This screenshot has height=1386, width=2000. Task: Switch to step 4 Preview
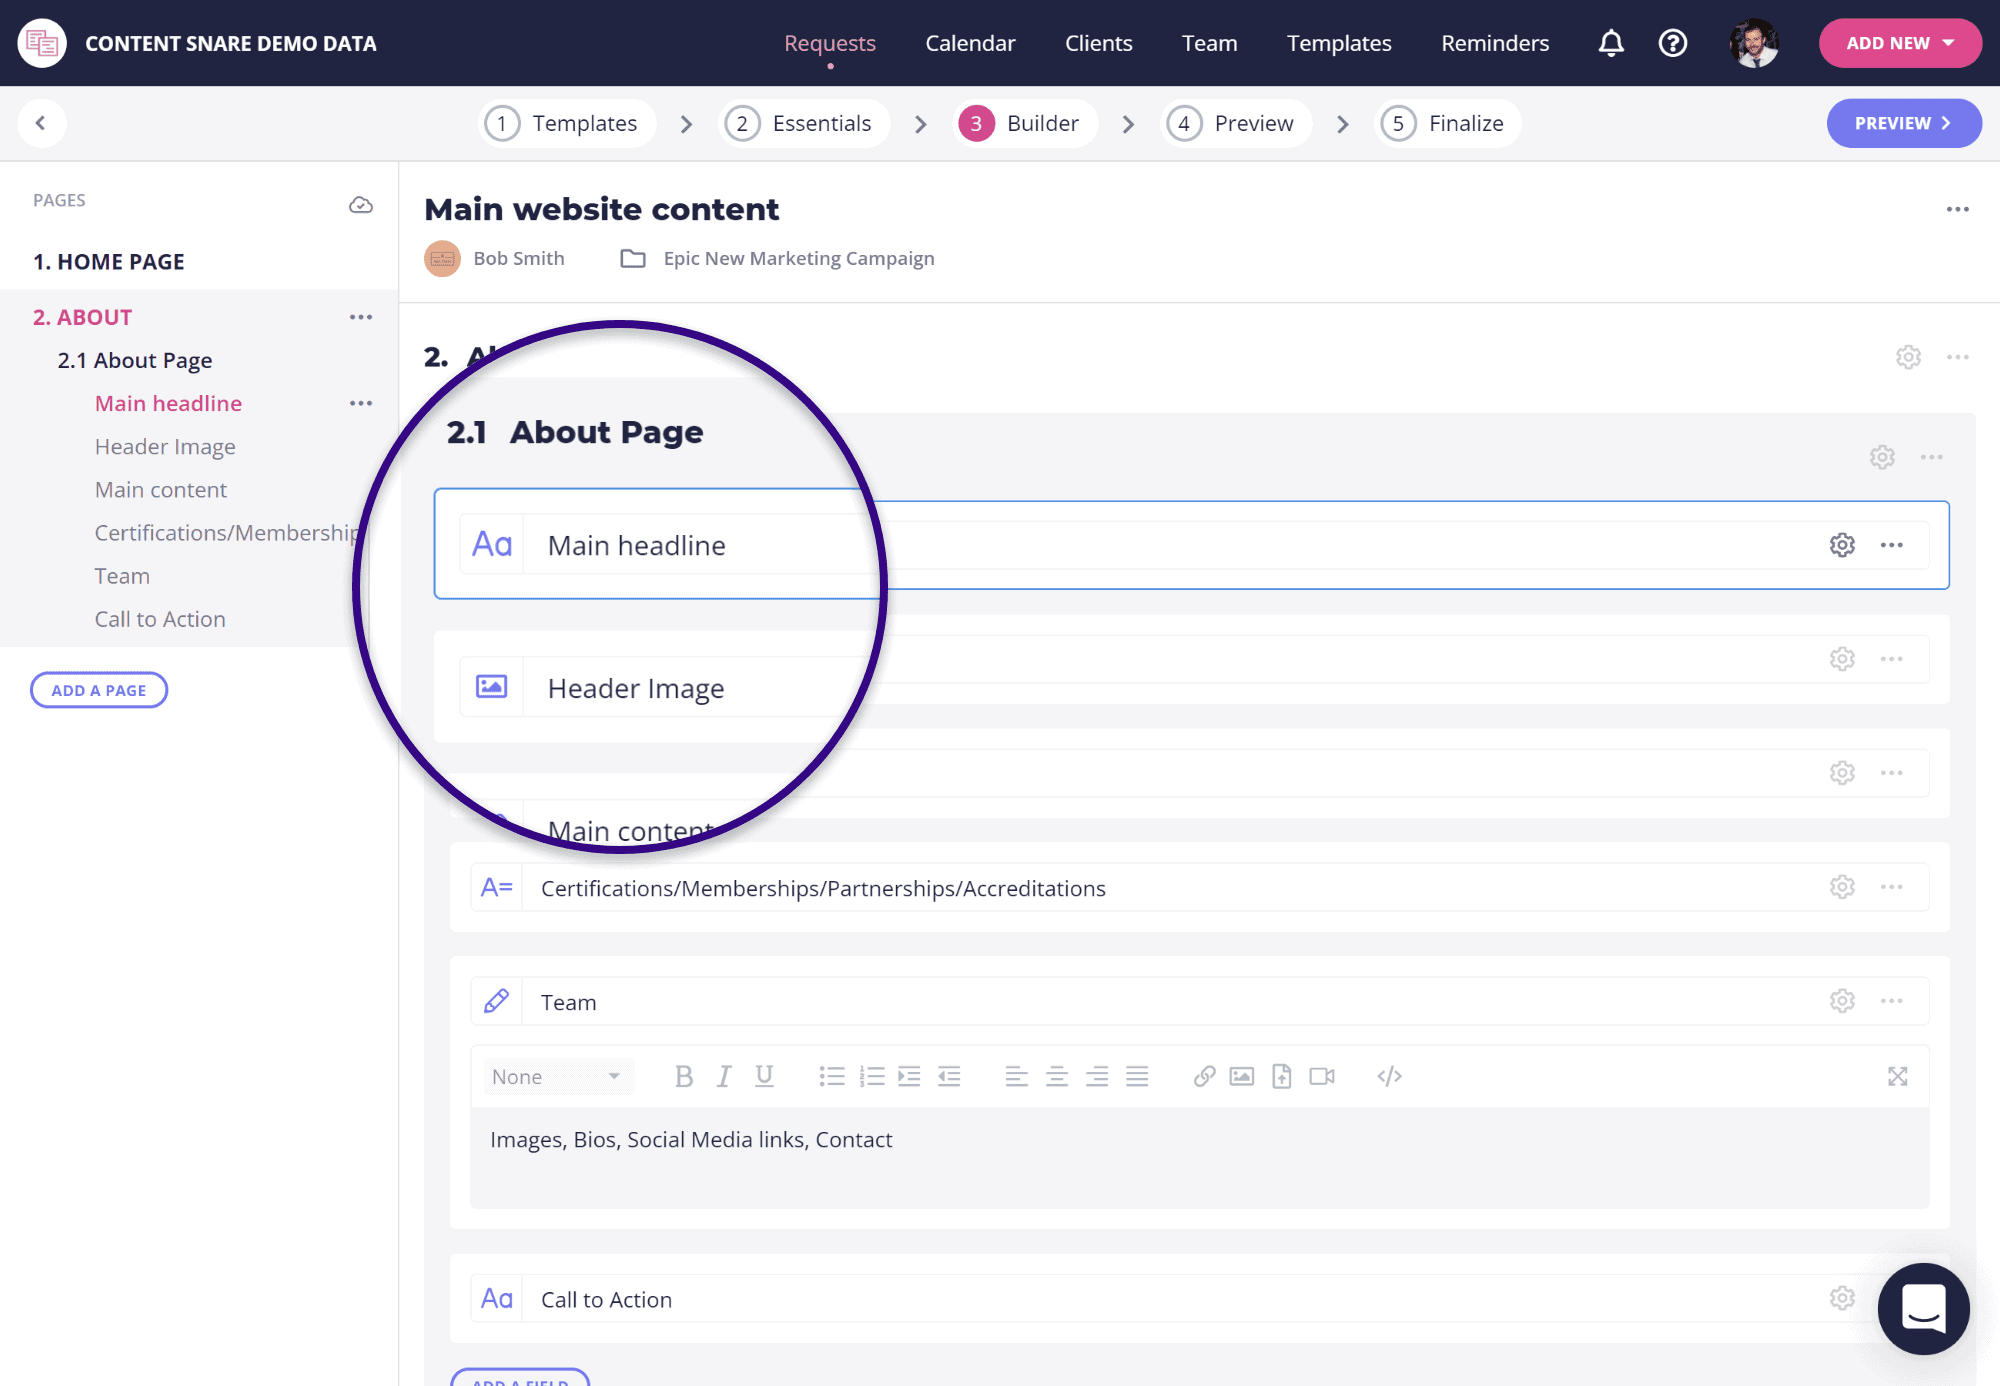coord(1235,123)
